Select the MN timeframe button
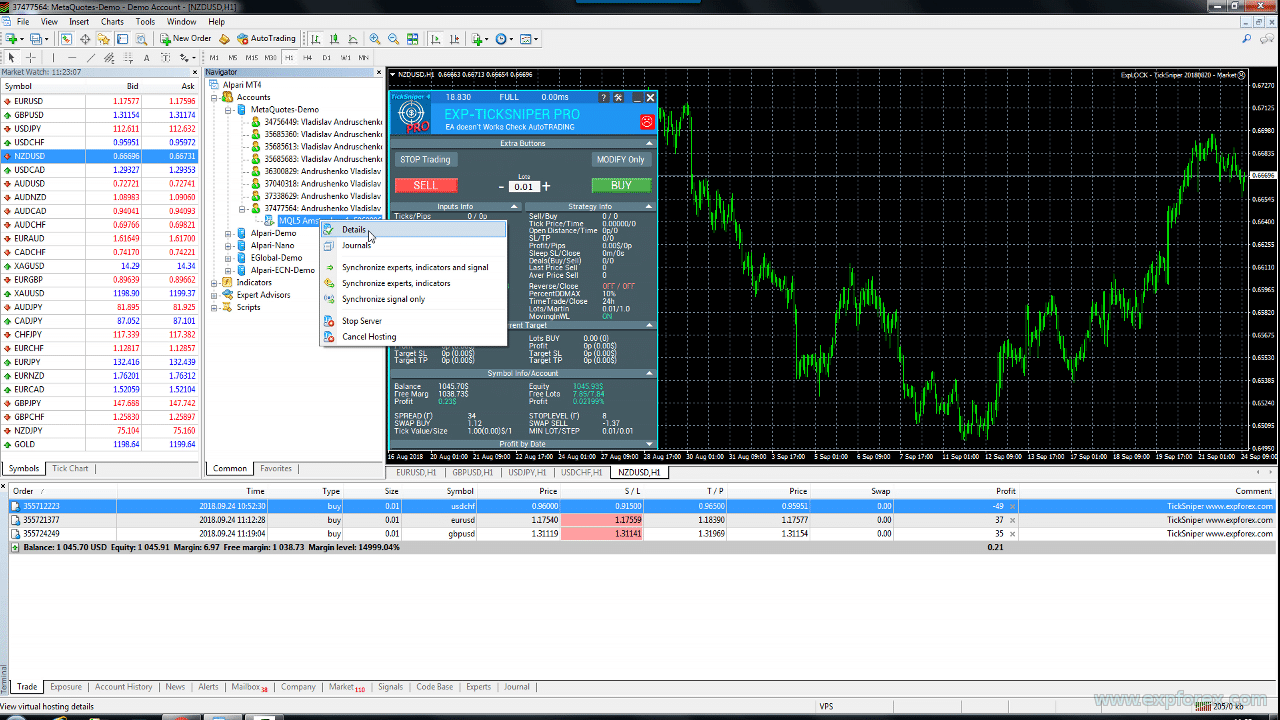 click(x=364, y=57)
